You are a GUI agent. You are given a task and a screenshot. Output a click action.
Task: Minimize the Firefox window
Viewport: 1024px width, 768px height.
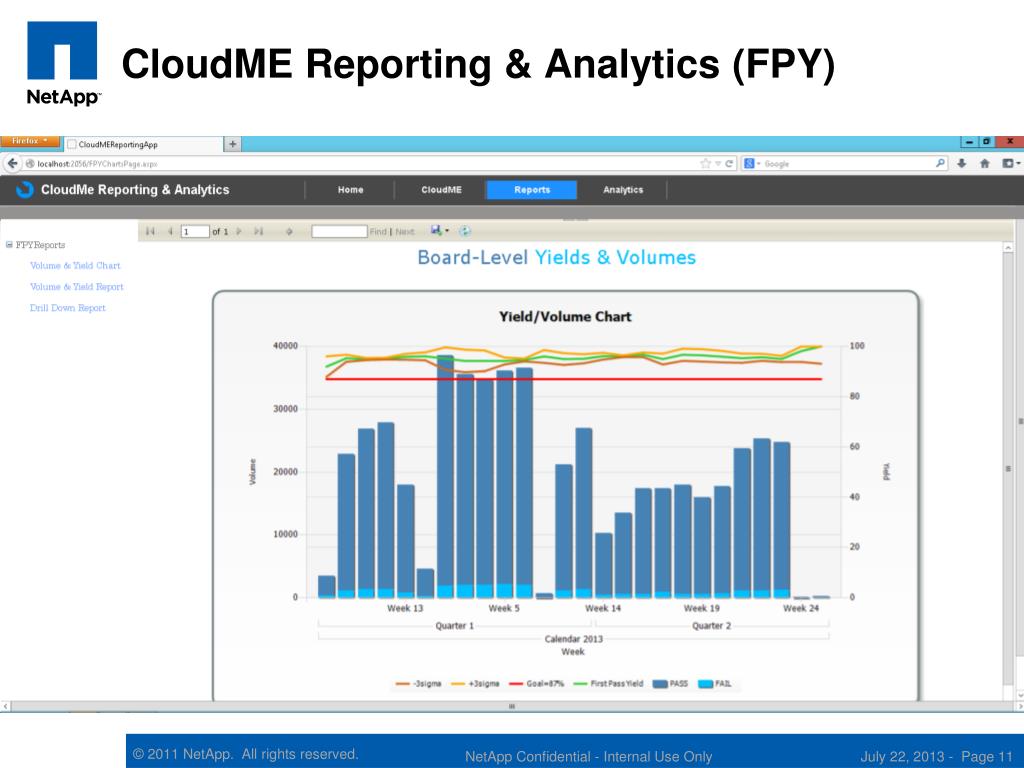coord(969,141)
